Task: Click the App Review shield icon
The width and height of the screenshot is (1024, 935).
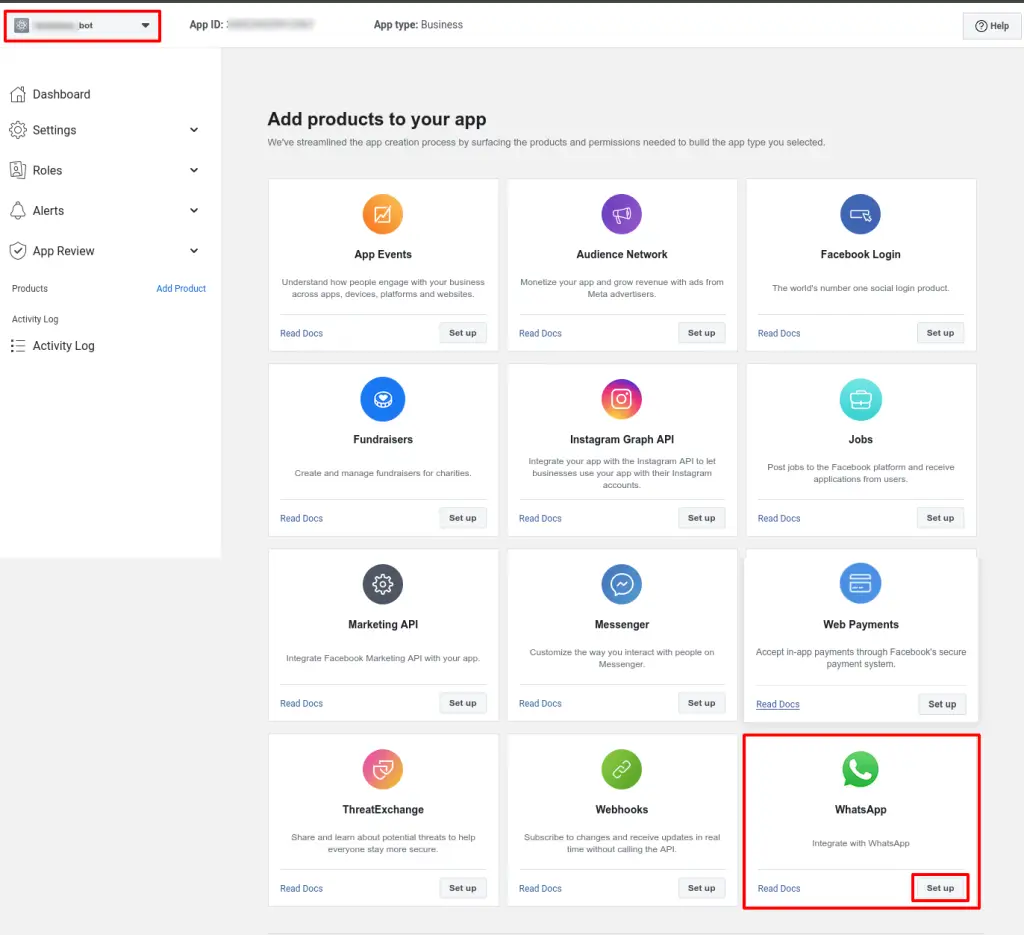Action: point(18,251)
